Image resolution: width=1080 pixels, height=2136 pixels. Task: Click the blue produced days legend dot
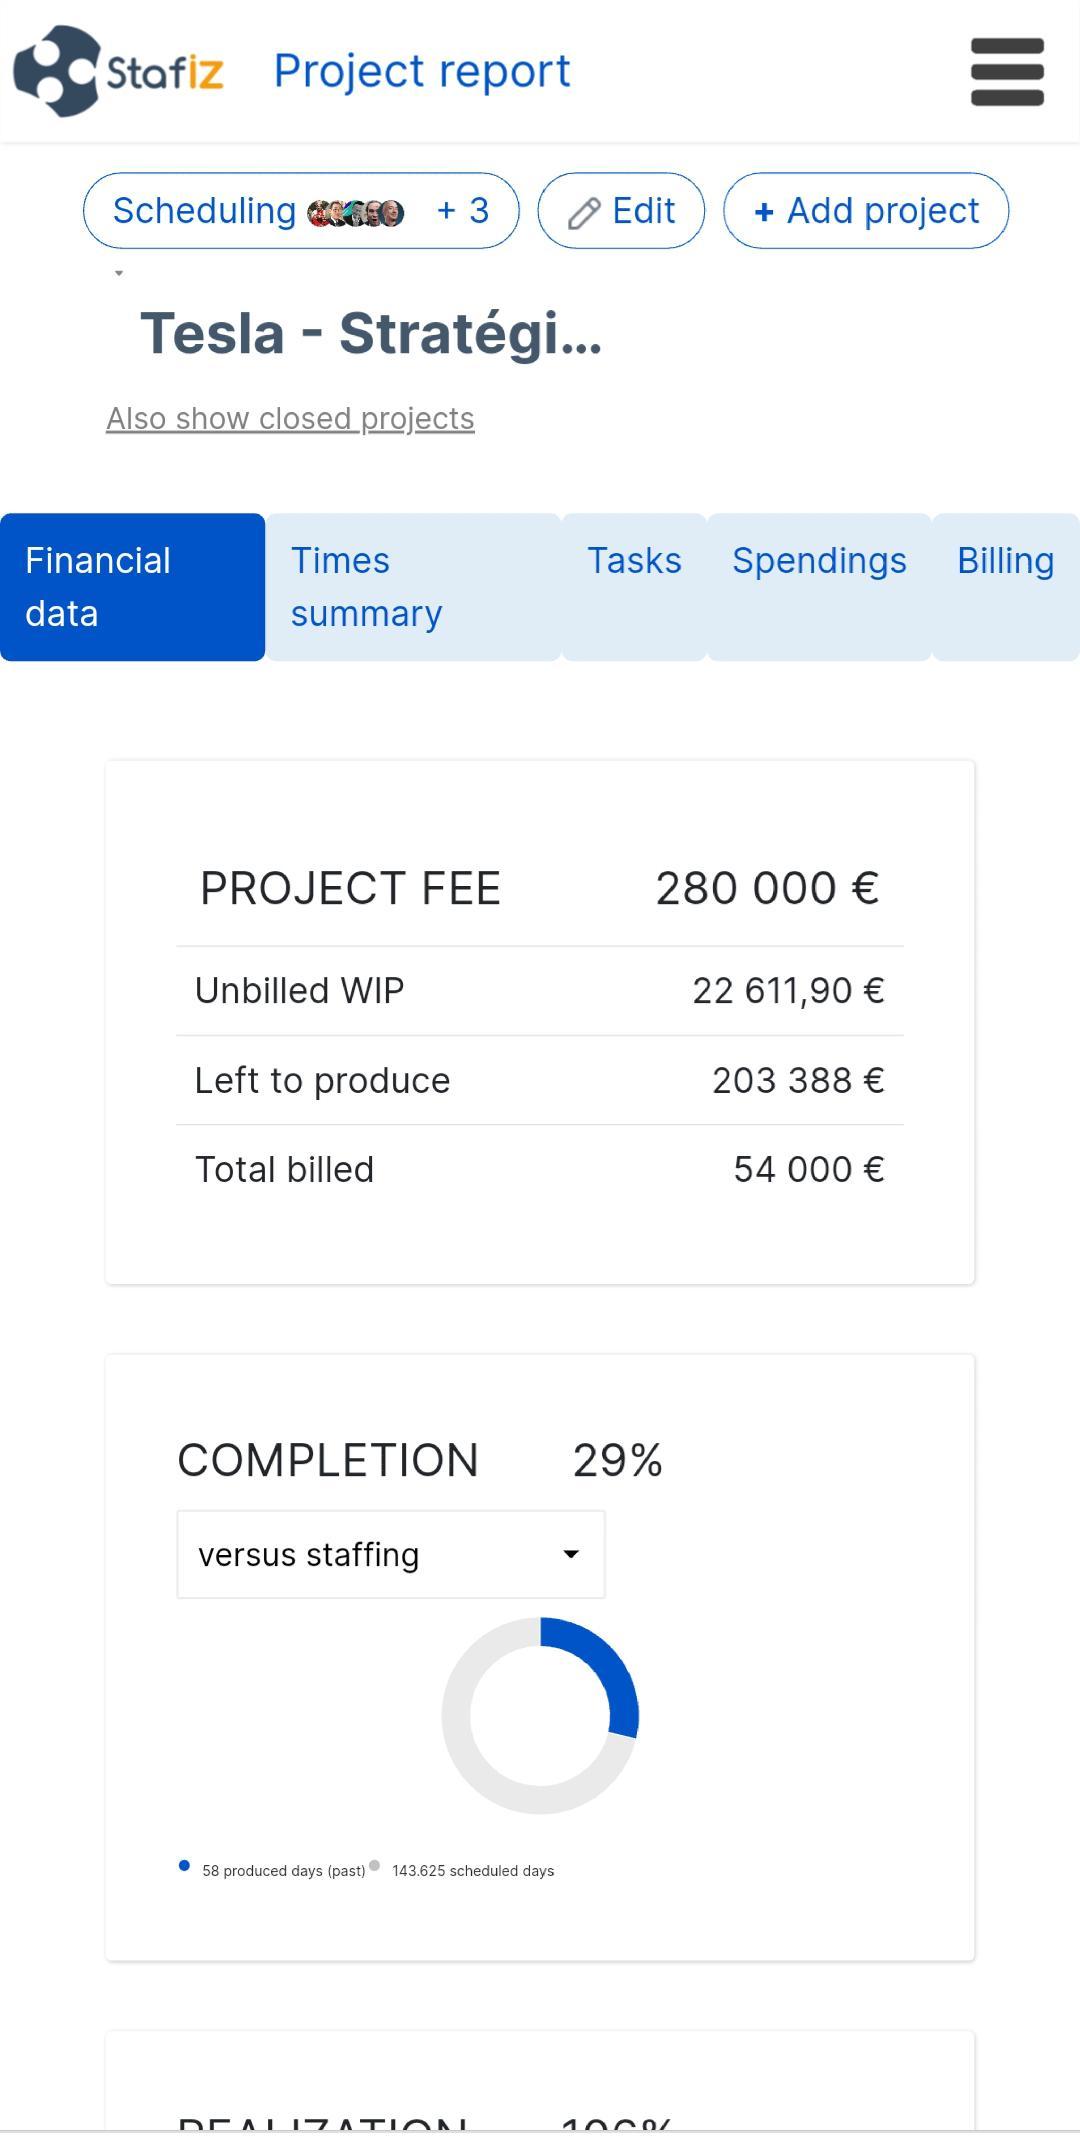coord(184,1865)
